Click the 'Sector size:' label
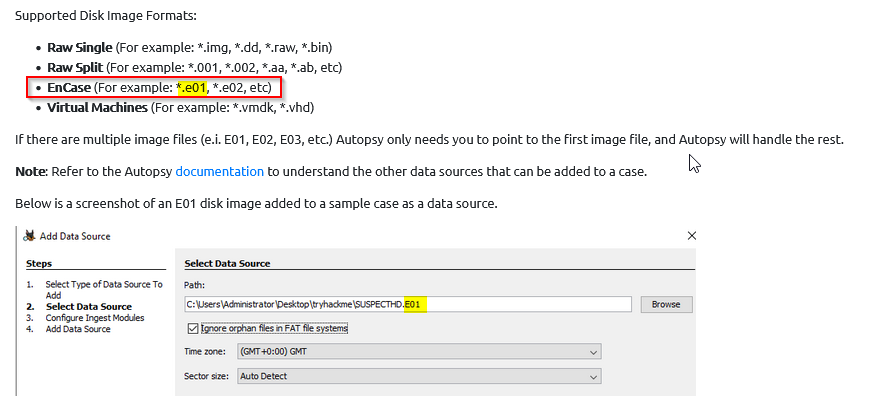Viewport: 872px width, 402px height. (x=206, y=376)
